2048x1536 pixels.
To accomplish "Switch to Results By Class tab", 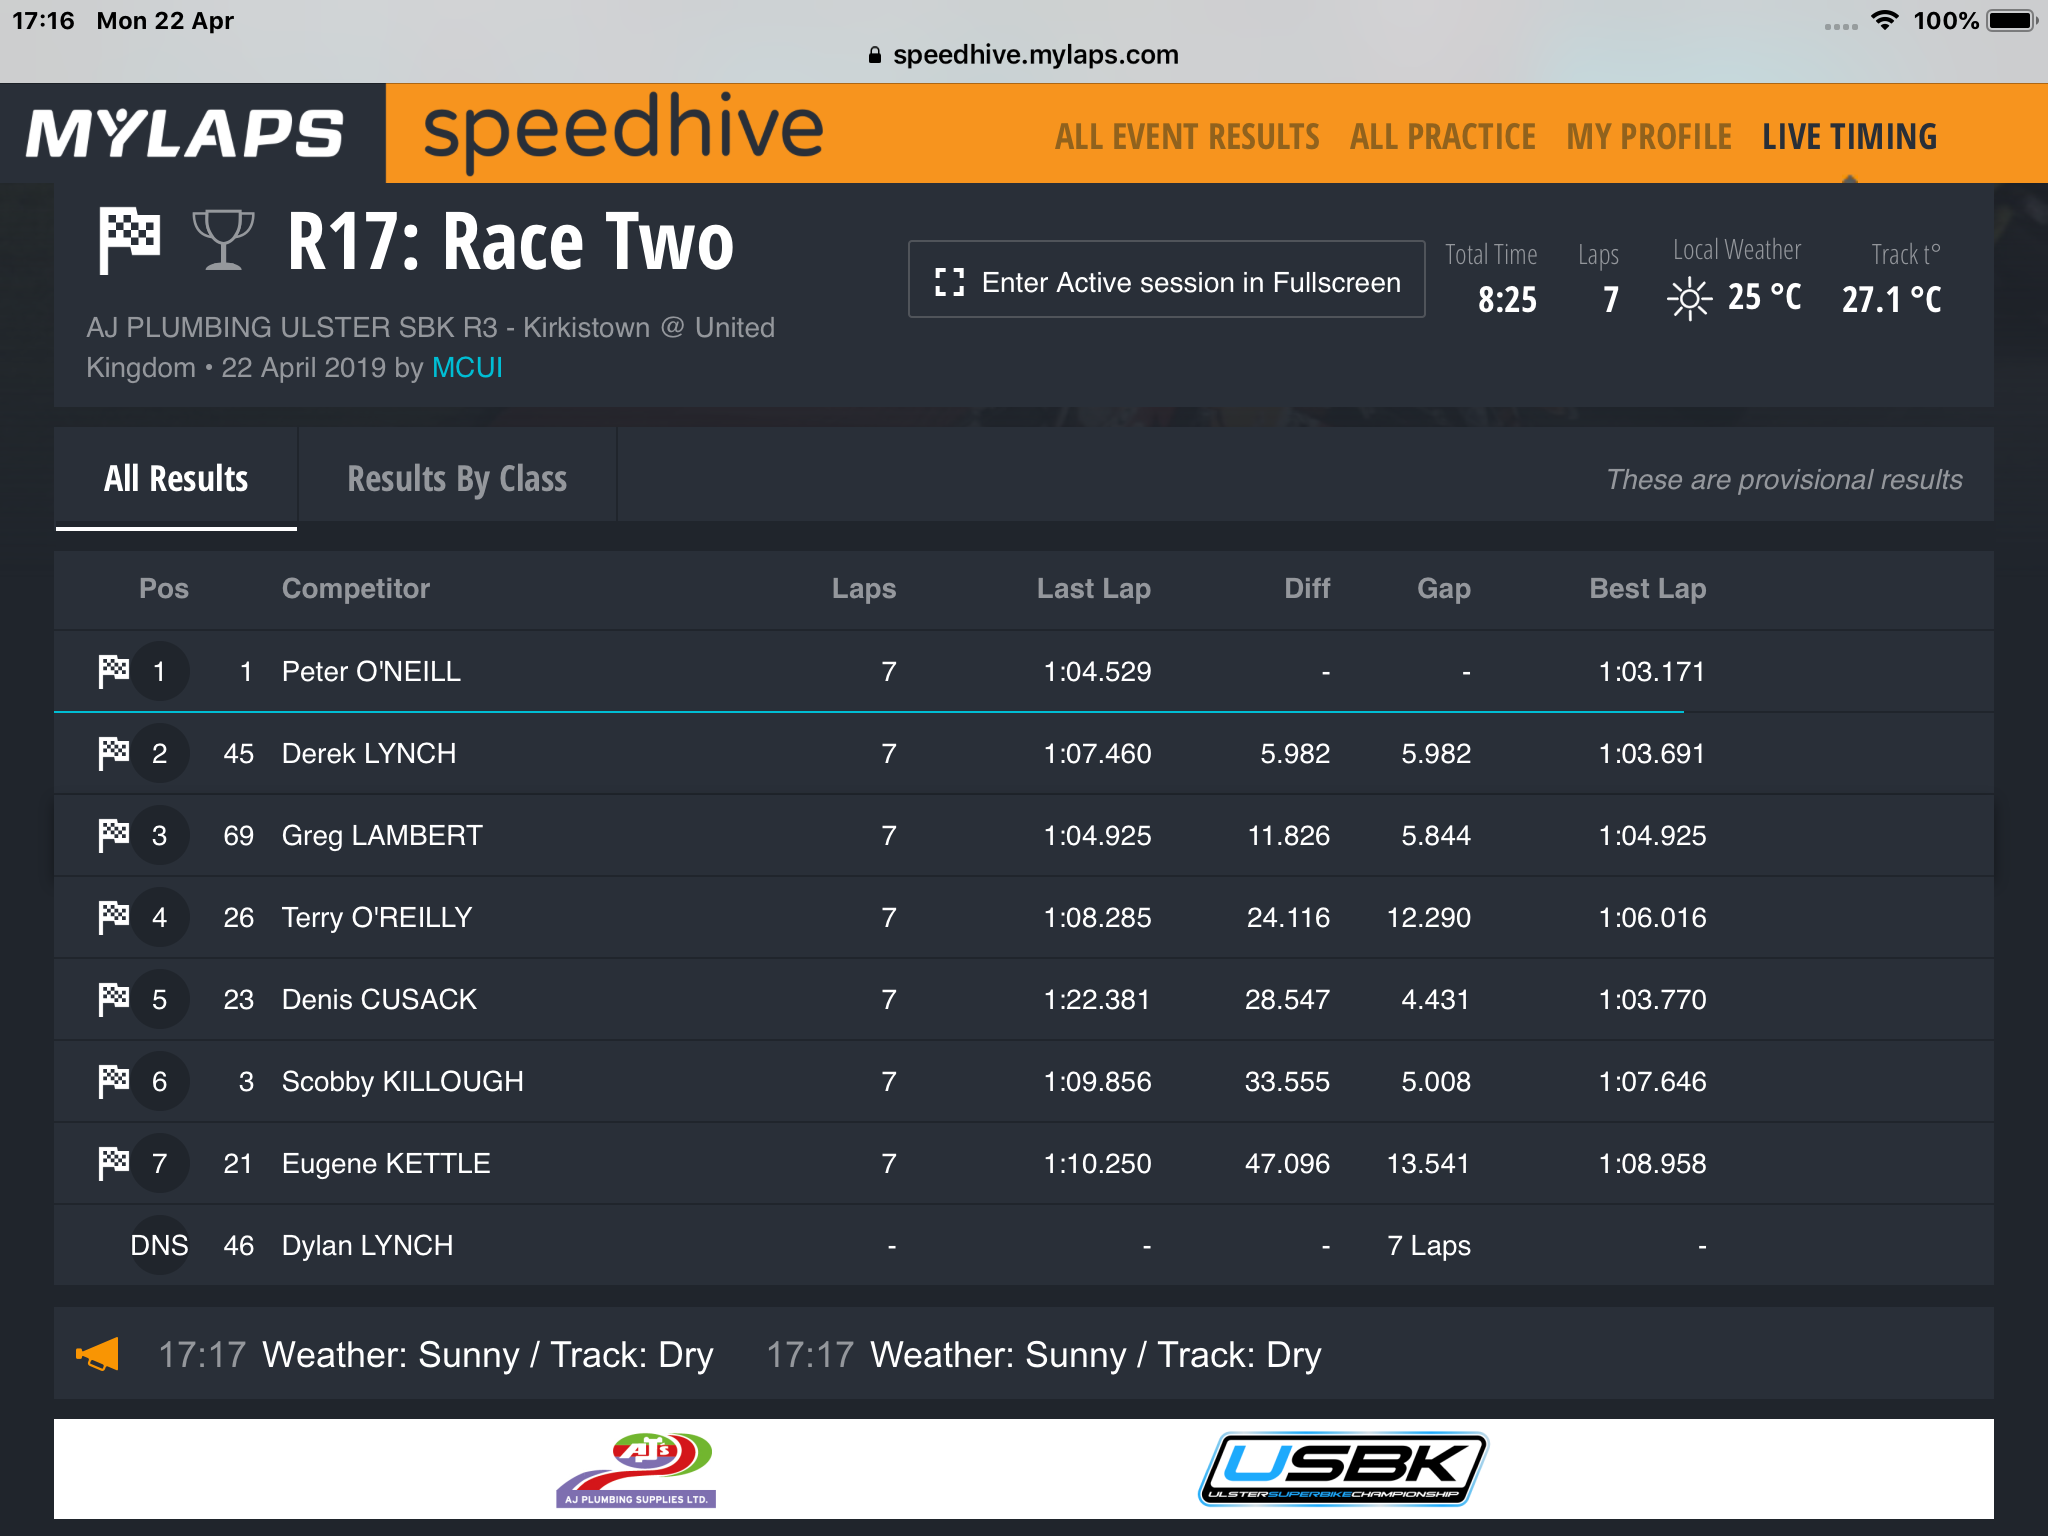I will [457, 478].
